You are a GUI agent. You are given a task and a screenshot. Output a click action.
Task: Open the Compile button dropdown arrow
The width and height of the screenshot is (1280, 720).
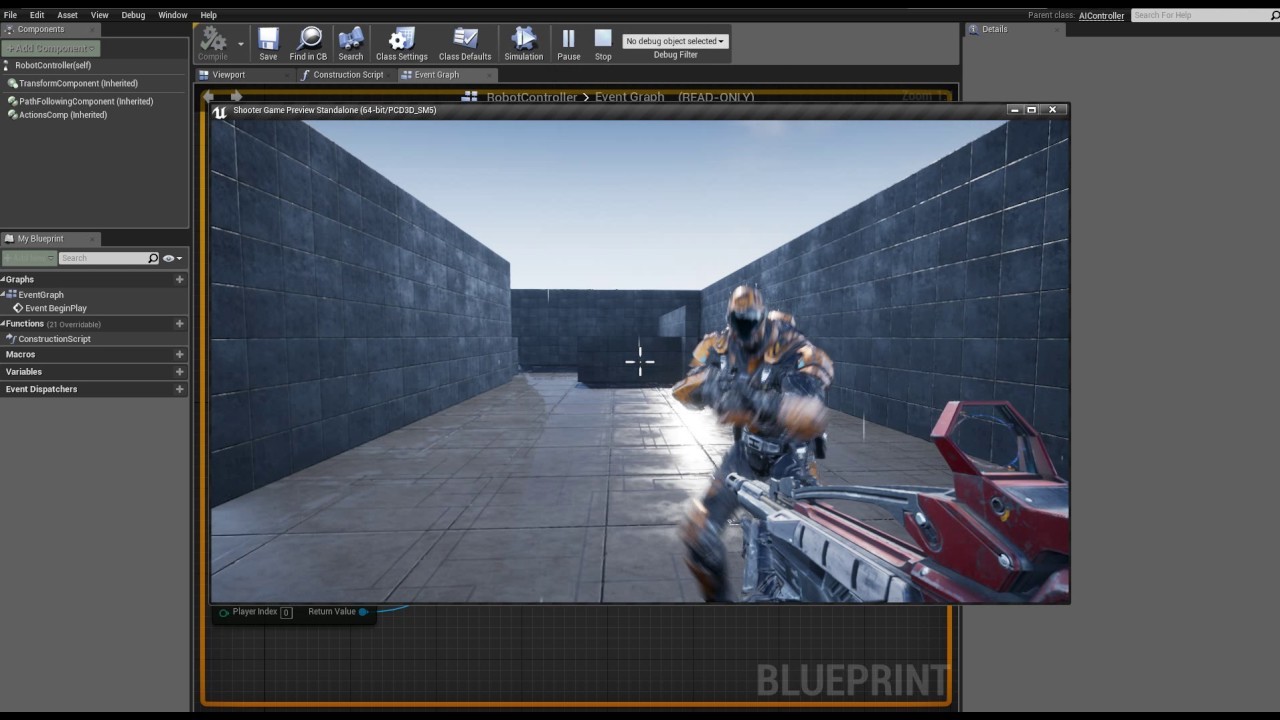click(x=240, y=43)
